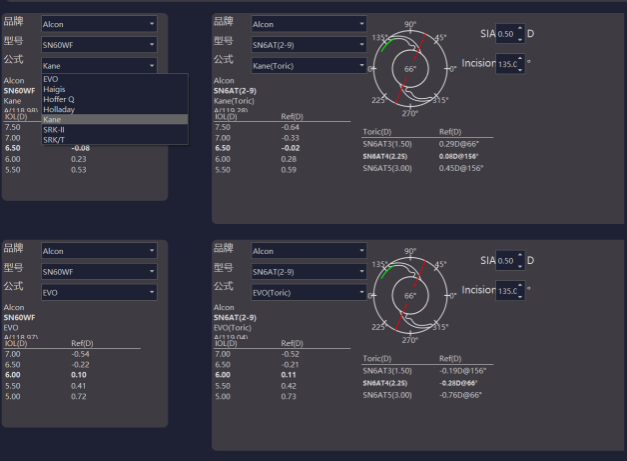
Task: Choose SRK-II from the formula list
Action: 56,129
